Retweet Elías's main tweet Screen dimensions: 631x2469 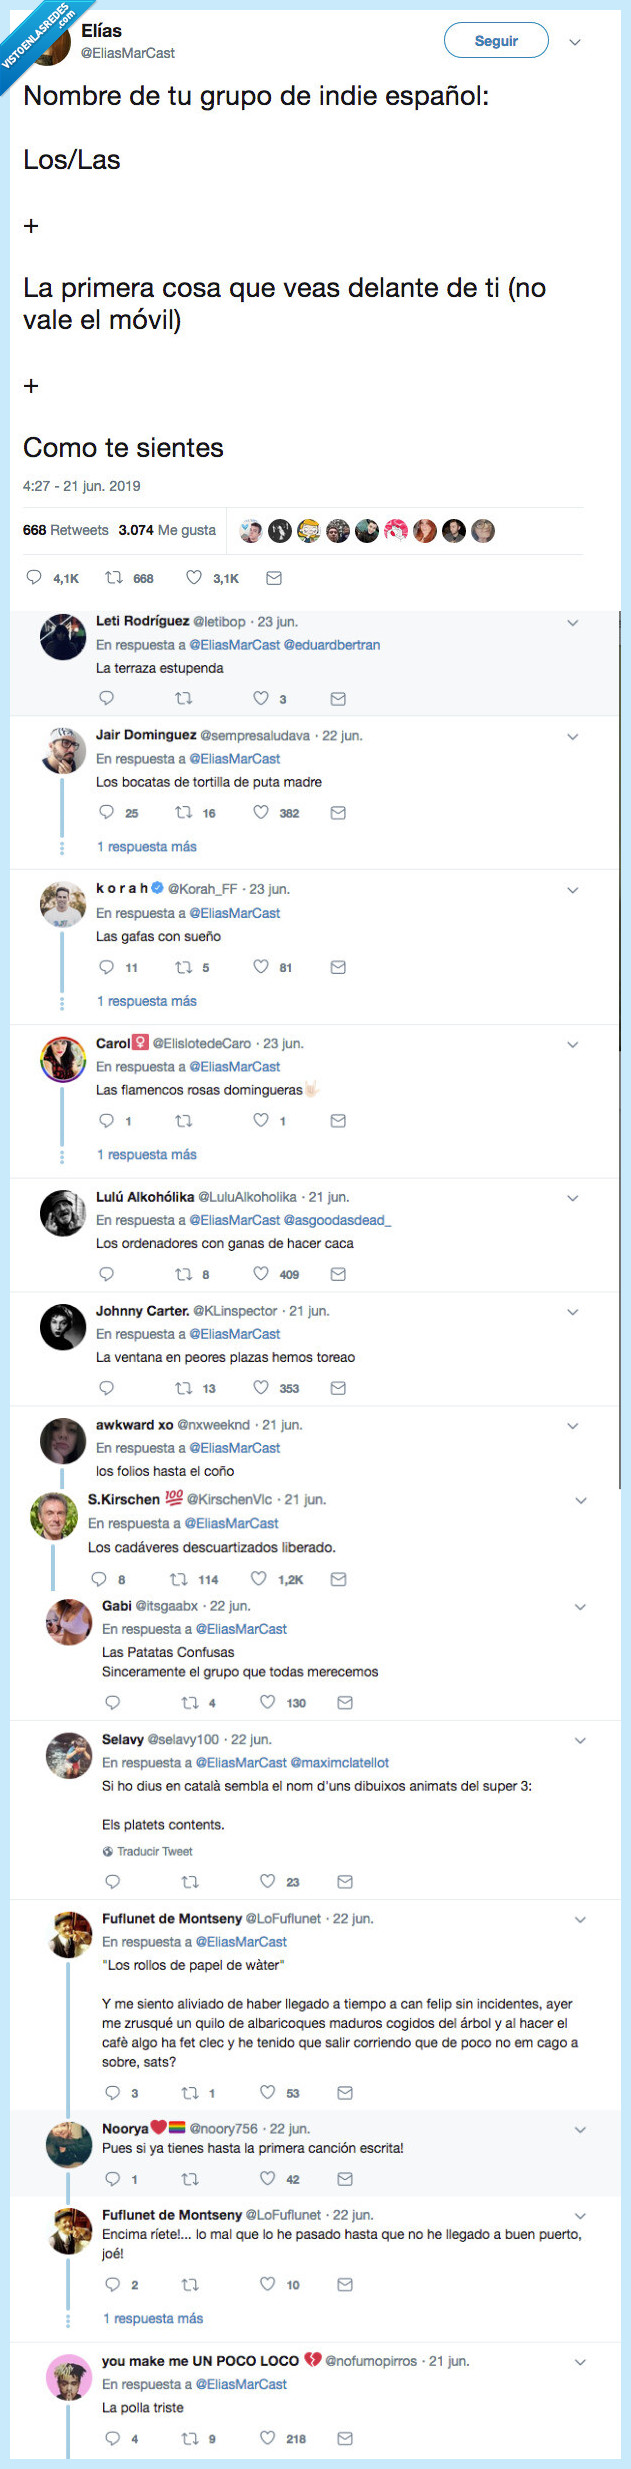point(114,578)
